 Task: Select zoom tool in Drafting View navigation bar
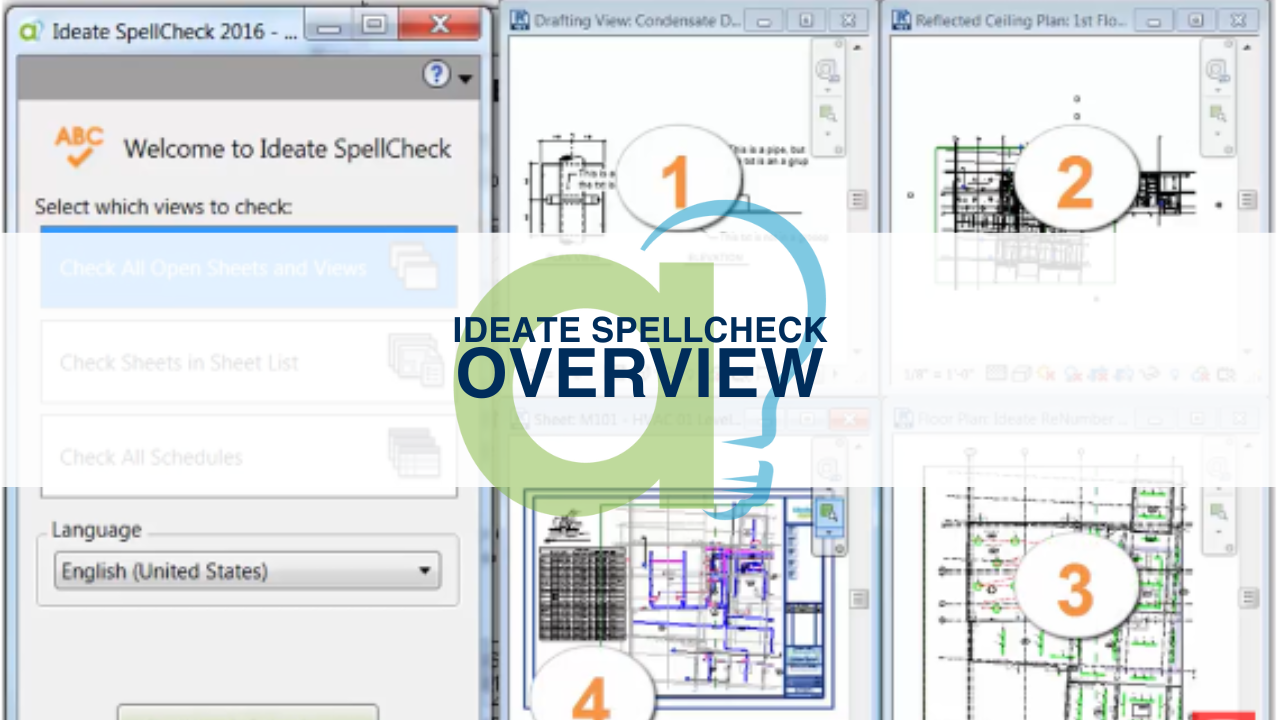click(827, 112)
